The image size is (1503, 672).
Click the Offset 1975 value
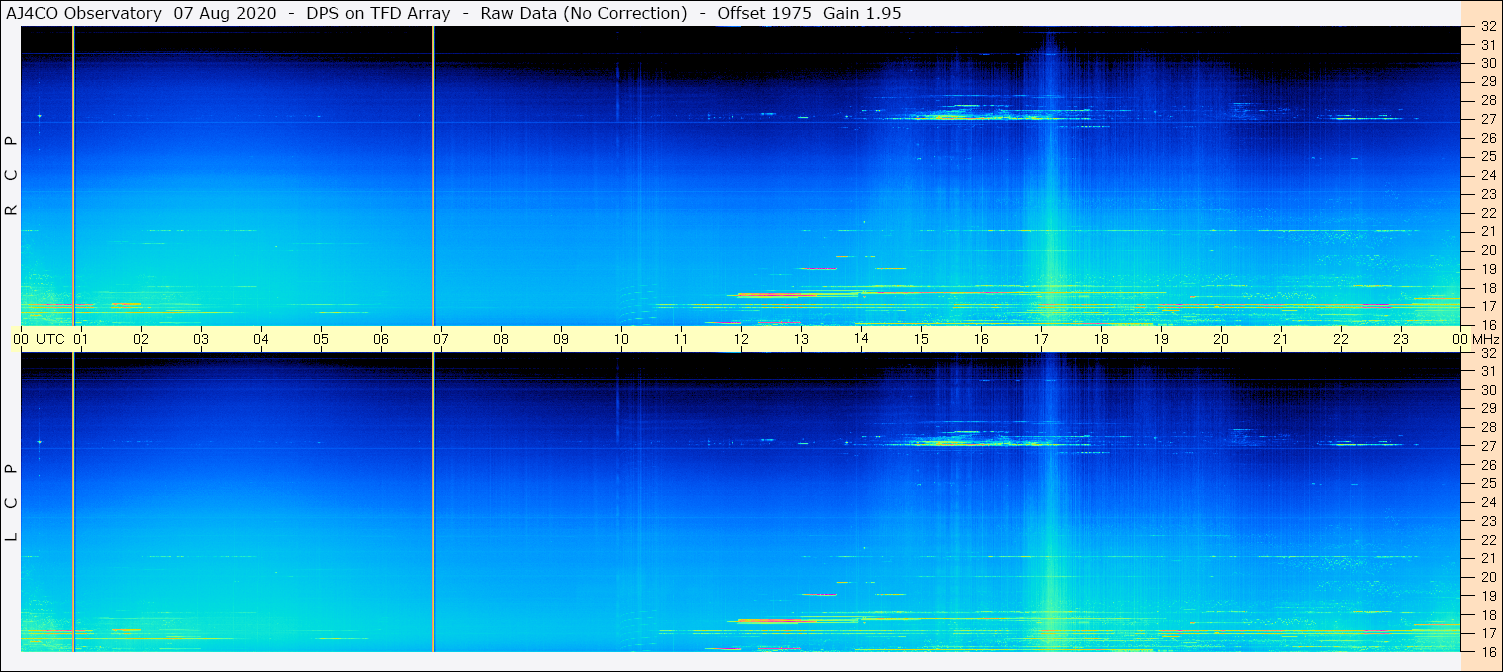tap(764, 13)
